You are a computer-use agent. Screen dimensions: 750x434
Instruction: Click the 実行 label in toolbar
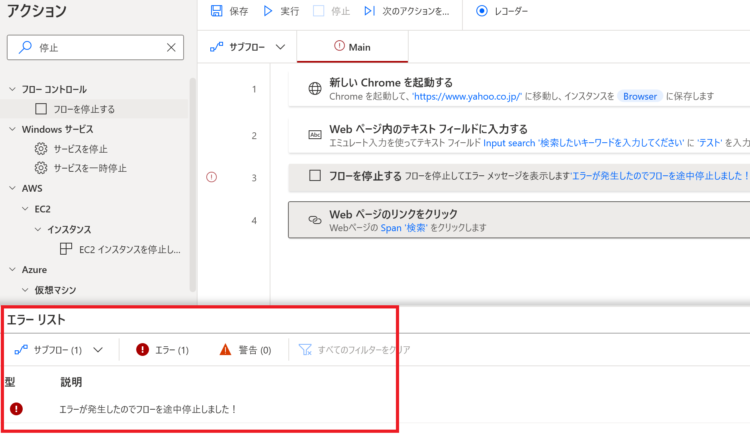pos(290,11)
